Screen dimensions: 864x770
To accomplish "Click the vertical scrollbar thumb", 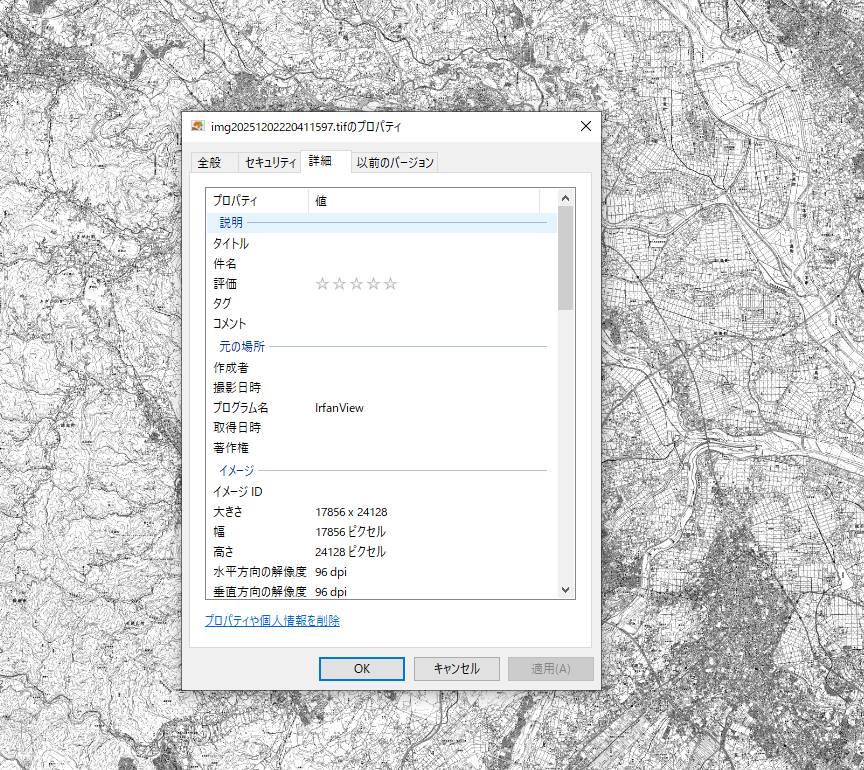I will [566, 257].
